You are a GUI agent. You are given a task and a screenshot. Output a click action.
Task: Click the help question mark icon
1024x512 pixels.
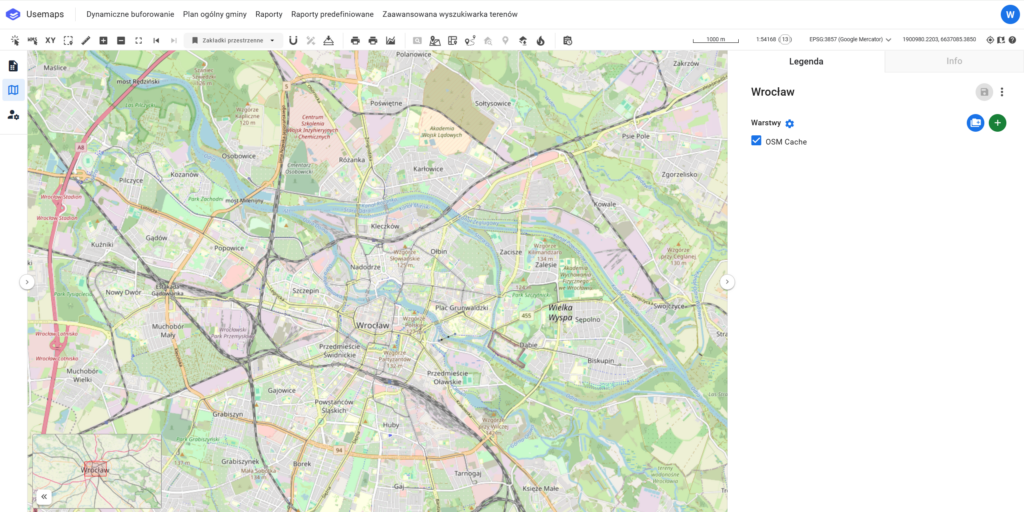1012,40
